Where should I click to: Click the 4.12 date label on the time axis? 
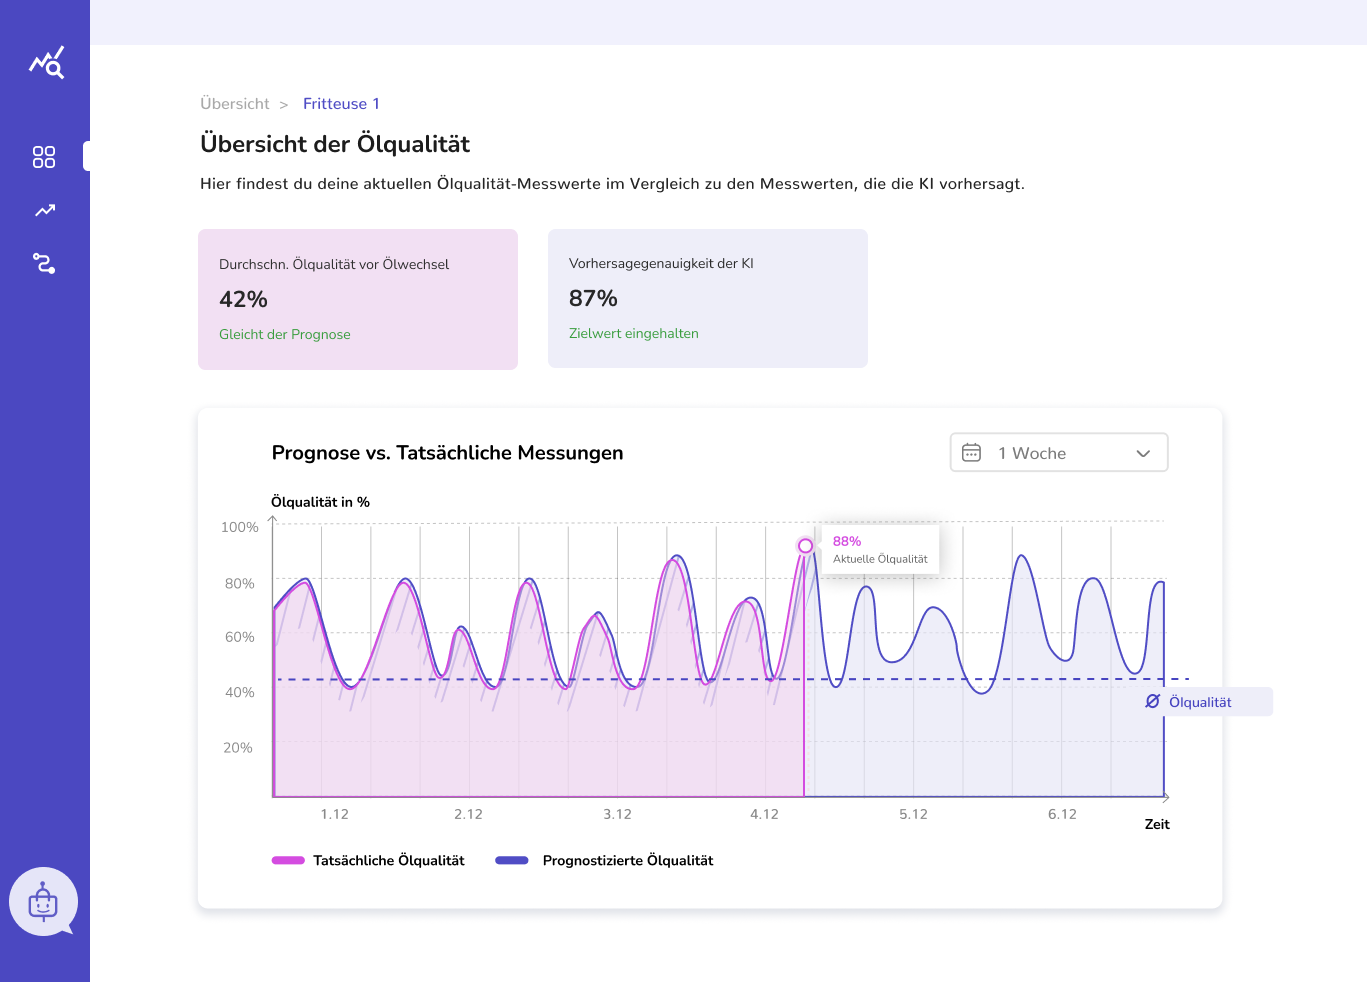click(764, 815)
